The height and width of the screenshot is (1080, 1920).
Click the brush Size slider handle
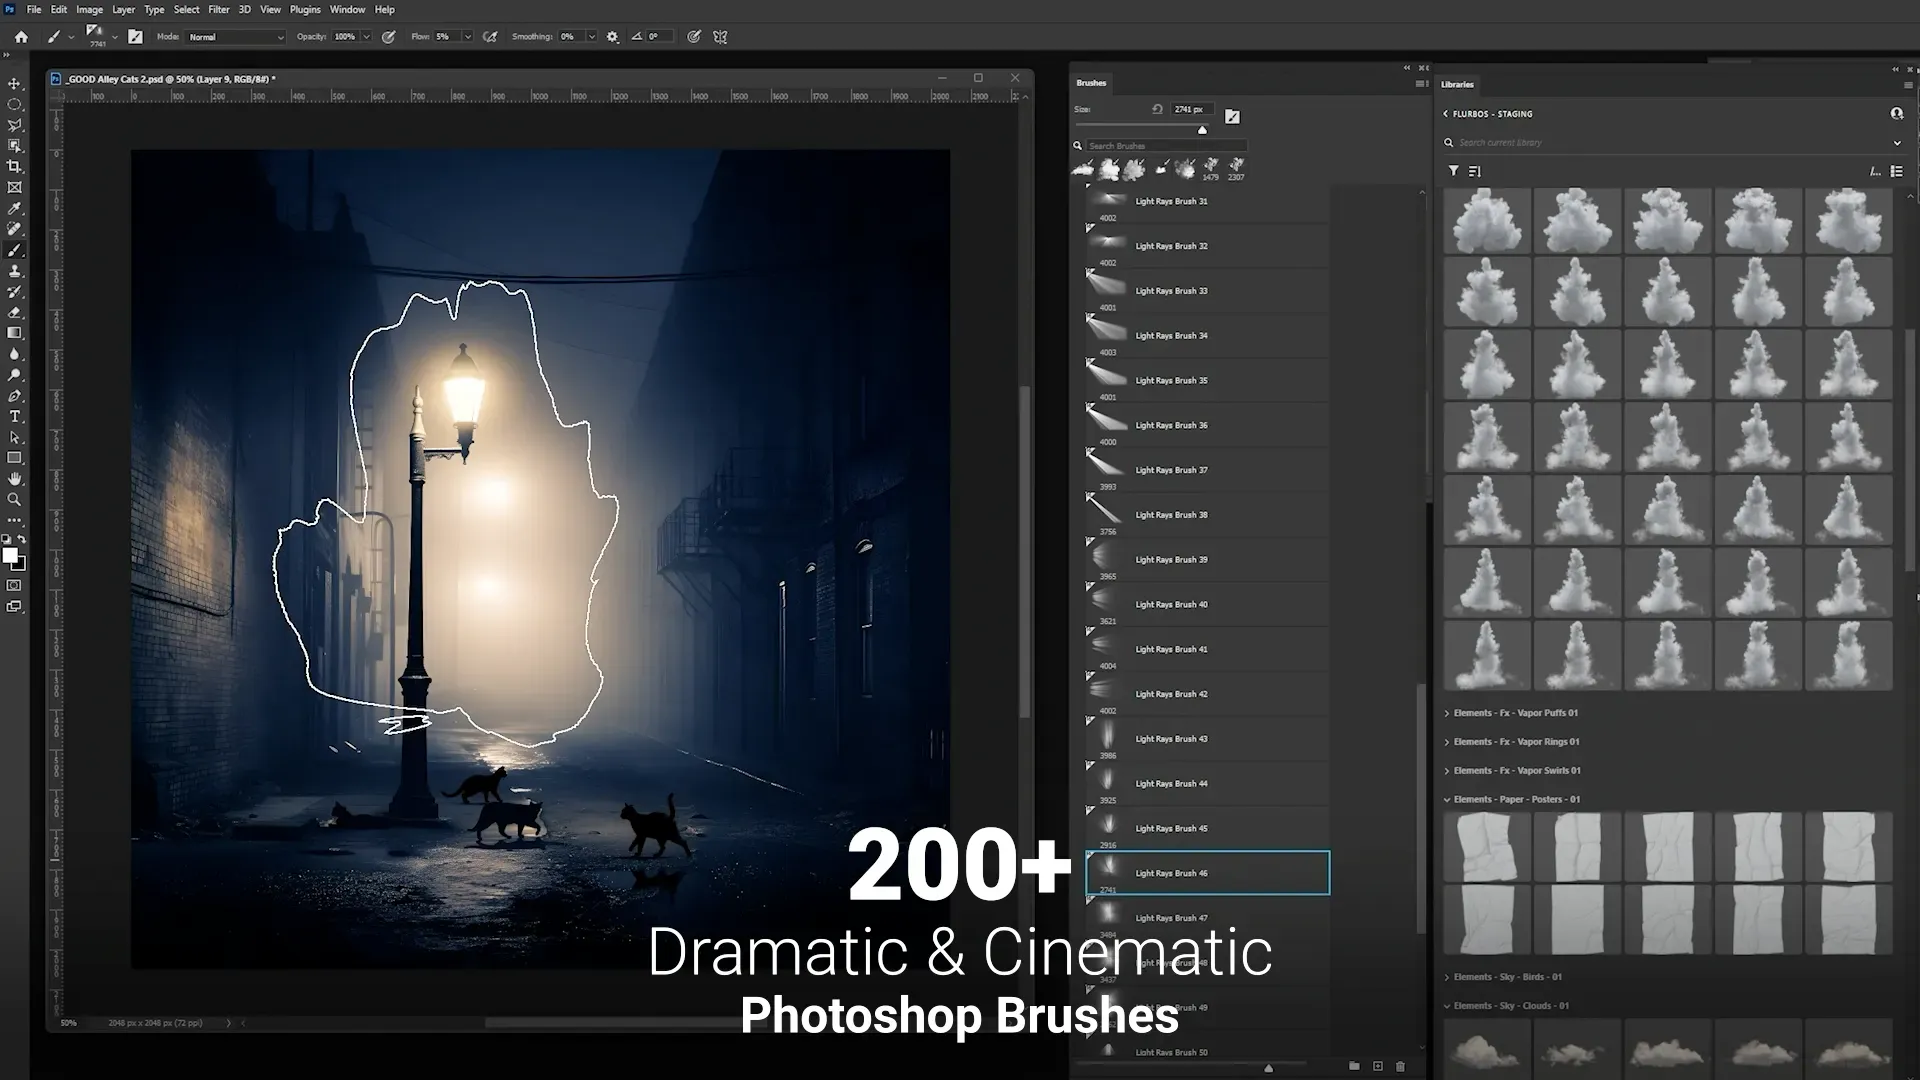1202,130
